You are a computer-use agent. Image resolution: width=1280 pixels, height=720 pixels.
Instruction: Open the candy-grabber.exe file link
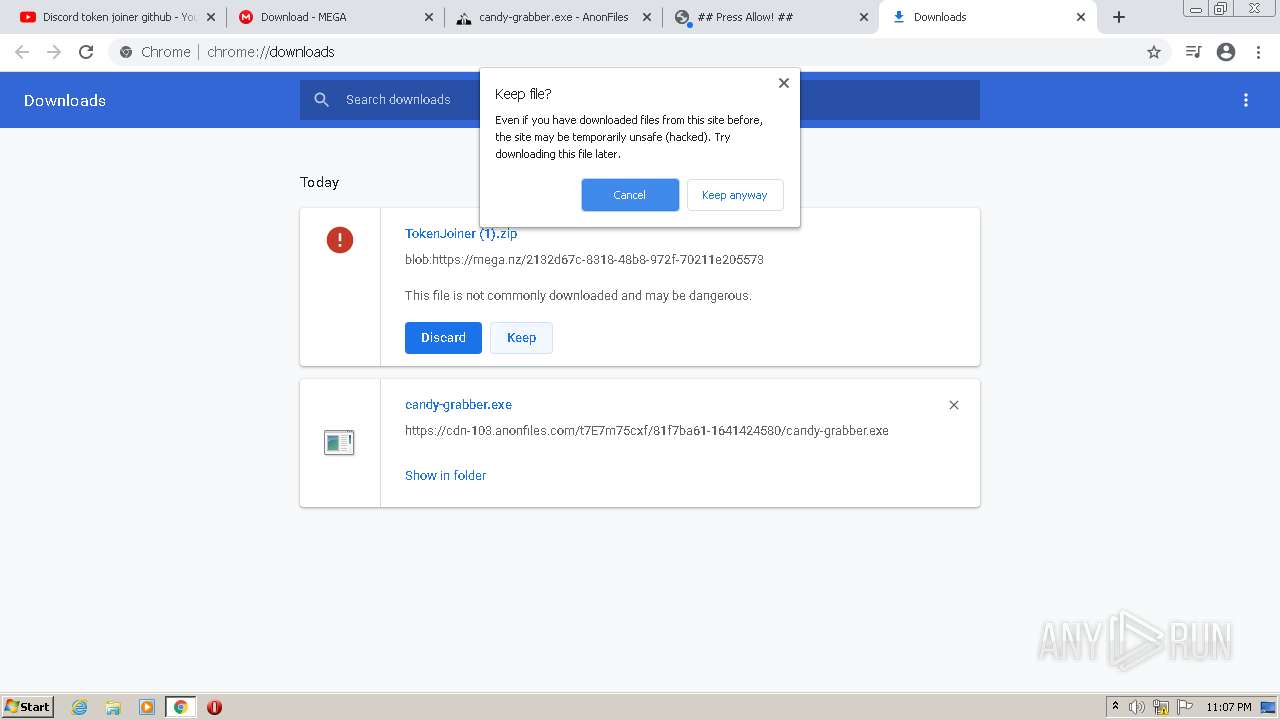point(458,405)
